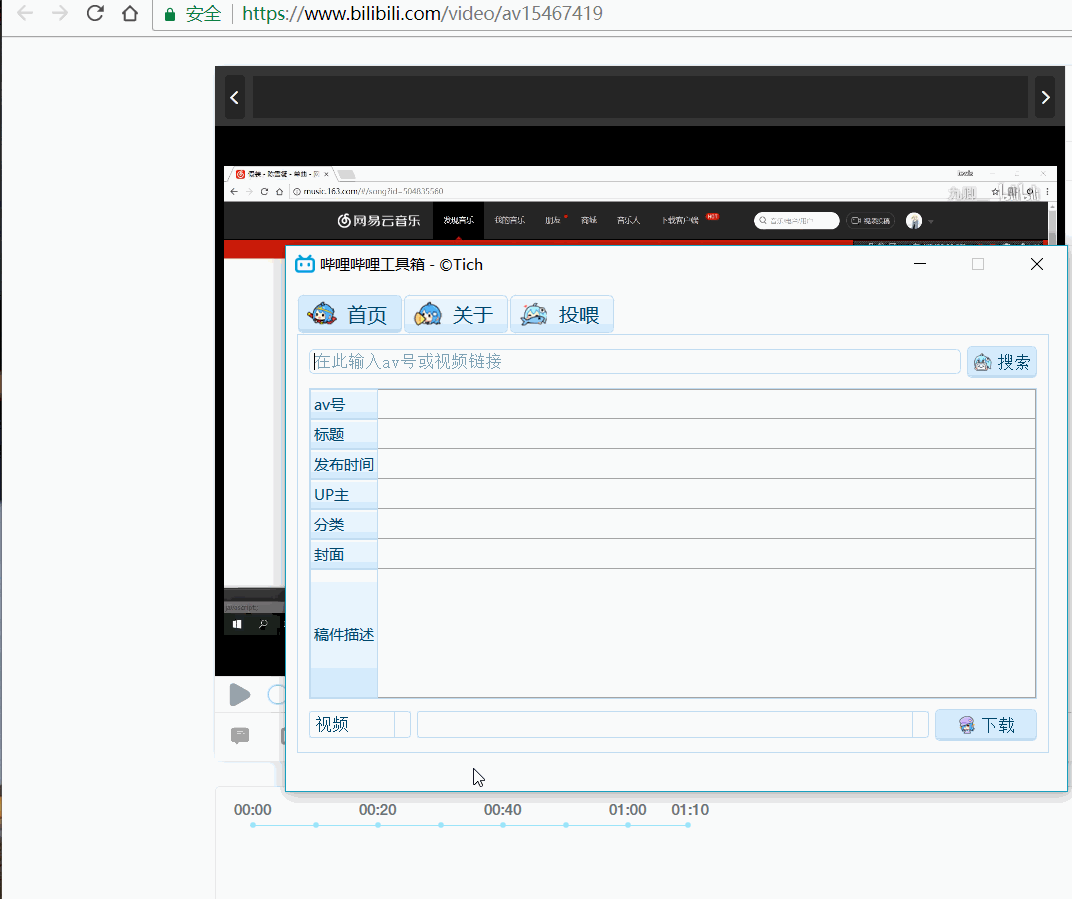Image resolution: width=1072 pixels, height=899 pixels.
Task: Grab the round video progress handle
Action: point(277,695)
